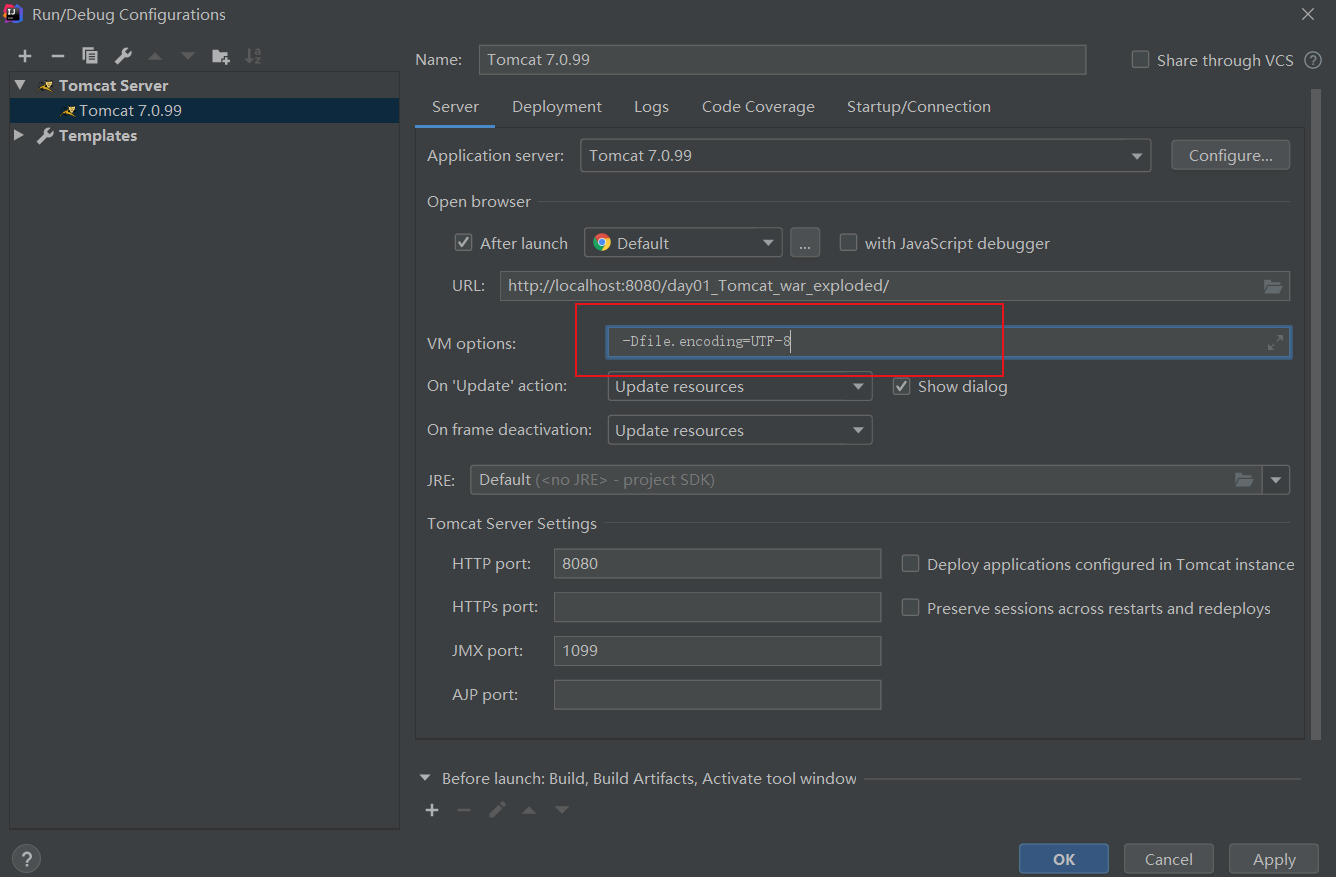This screenshot has width=1336, height=877.
Task: Remove configuration with minus icon
Action: (58, 56)
